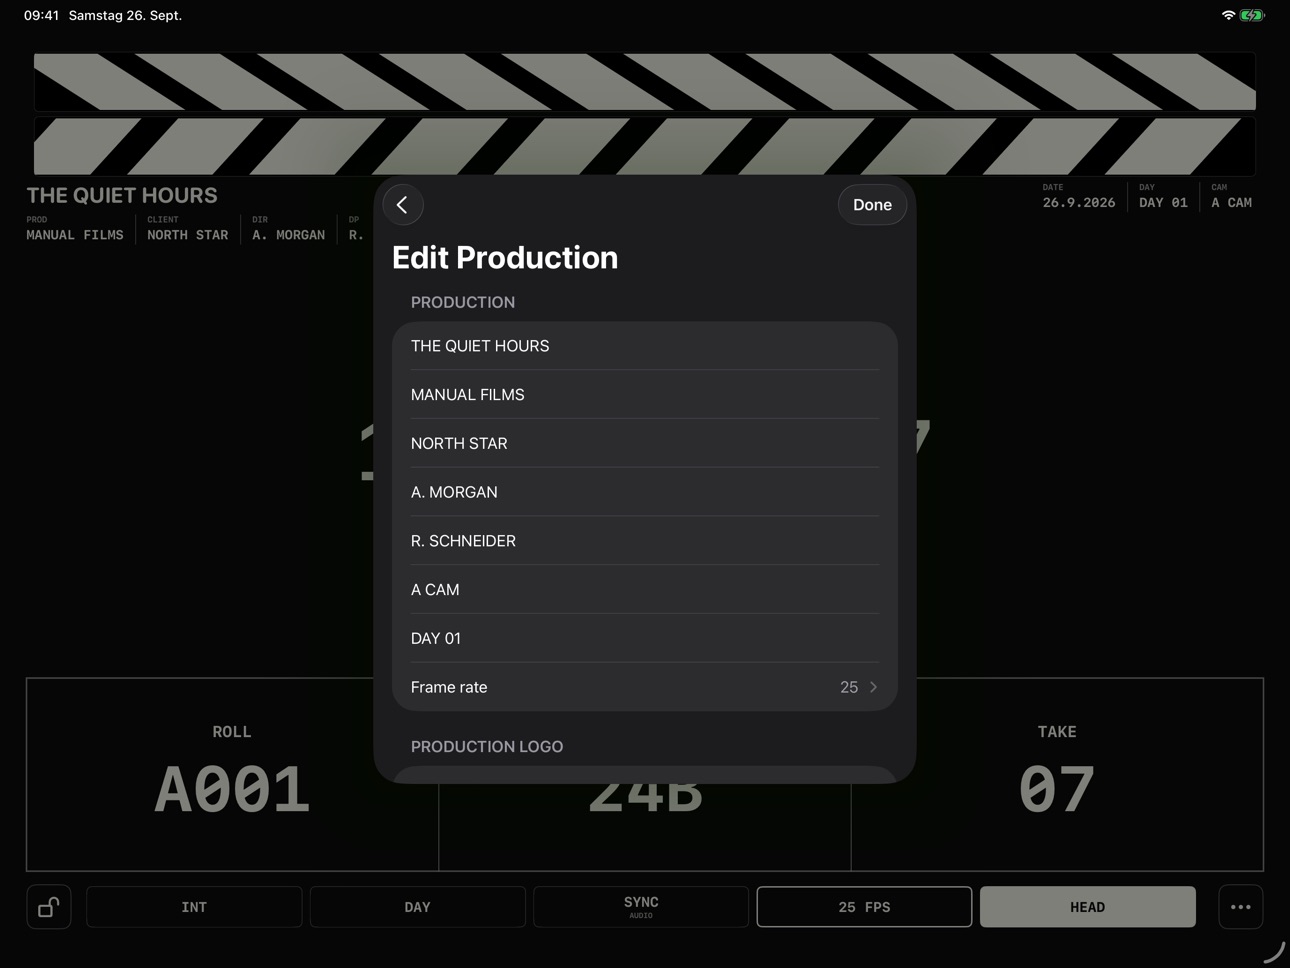This screenshot has width=1290, height=968.
Task: Tap the ROLL A001 panel
Action: pos(232,774)
